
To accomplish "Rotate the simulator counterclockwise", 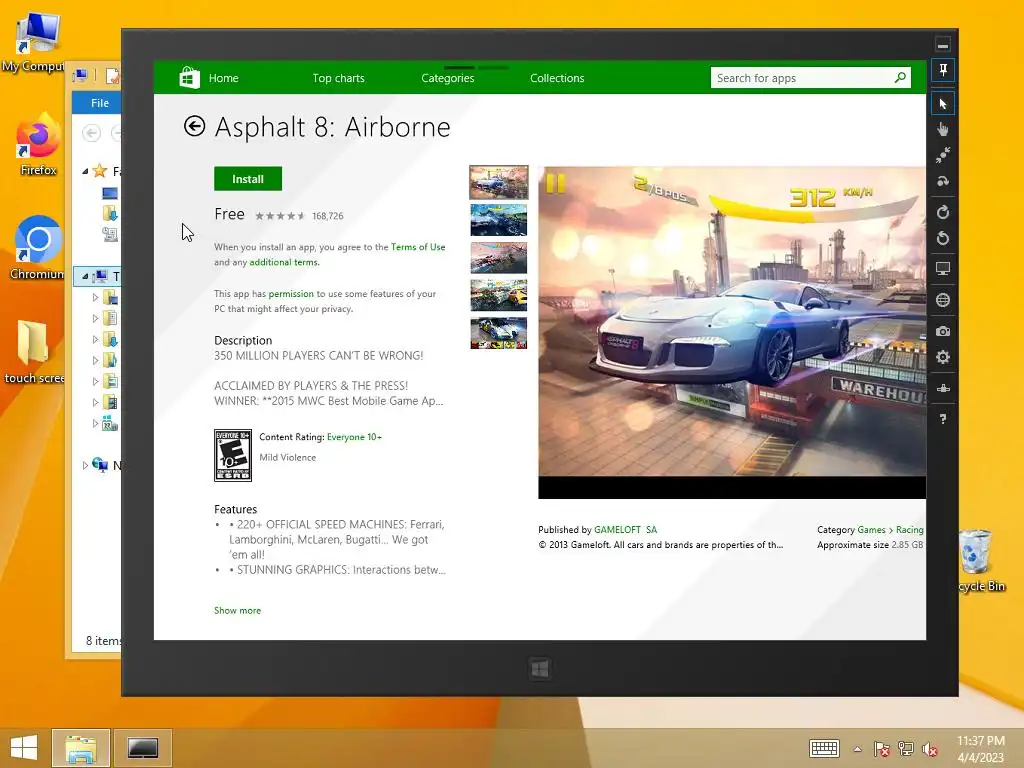I will (x=943, y=238).
